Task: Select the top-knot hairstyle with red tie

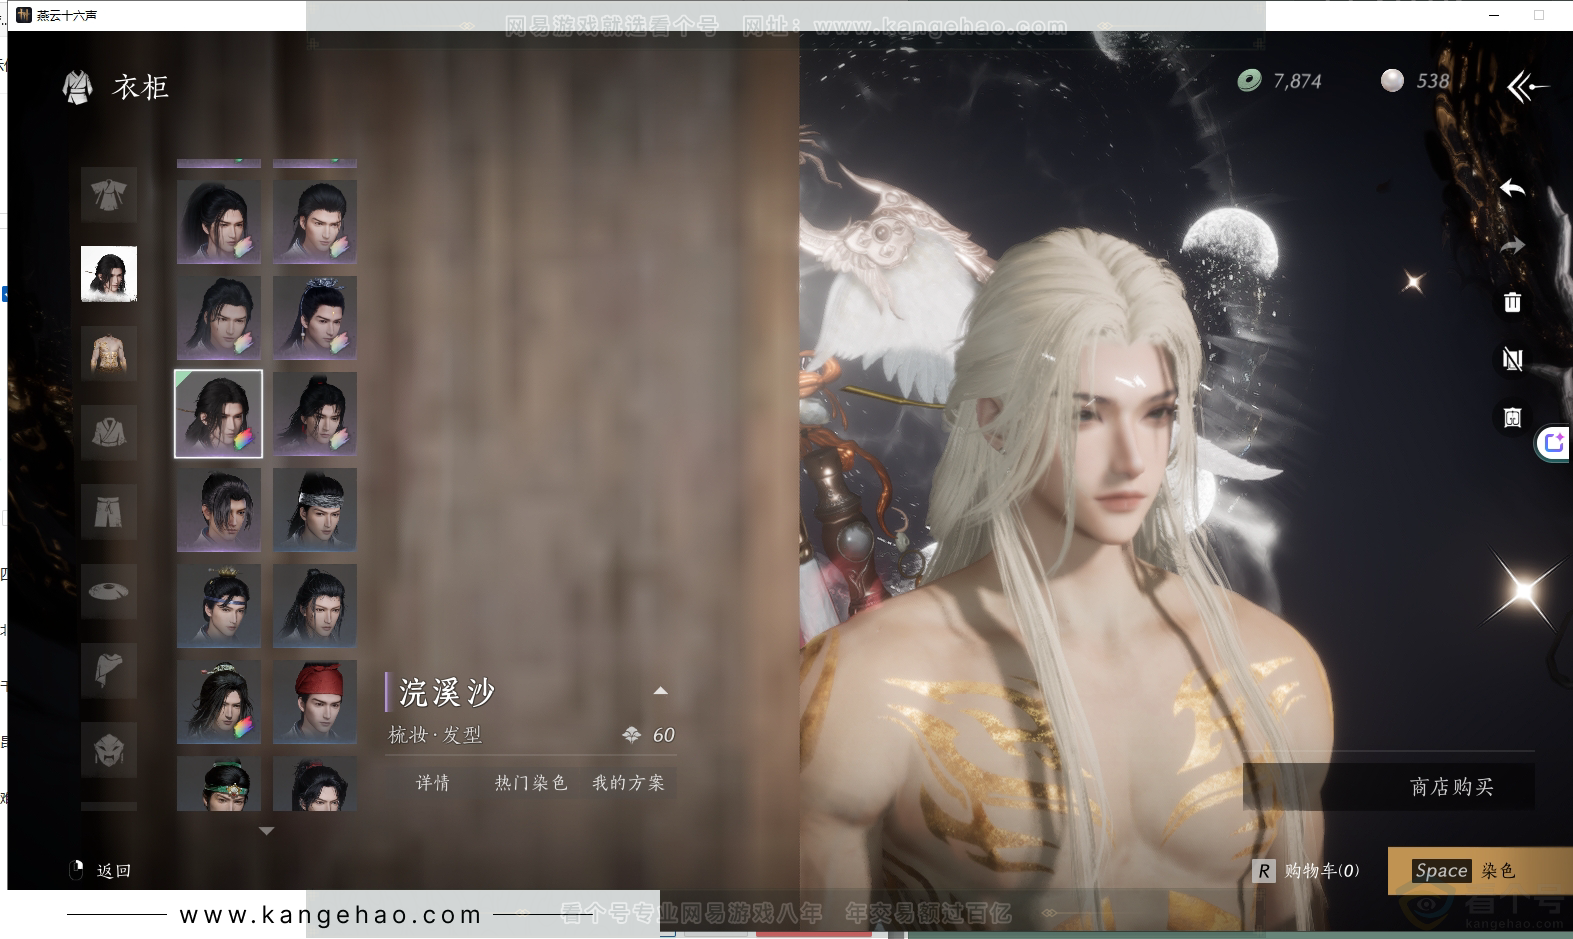Action: tap(315, 414)
